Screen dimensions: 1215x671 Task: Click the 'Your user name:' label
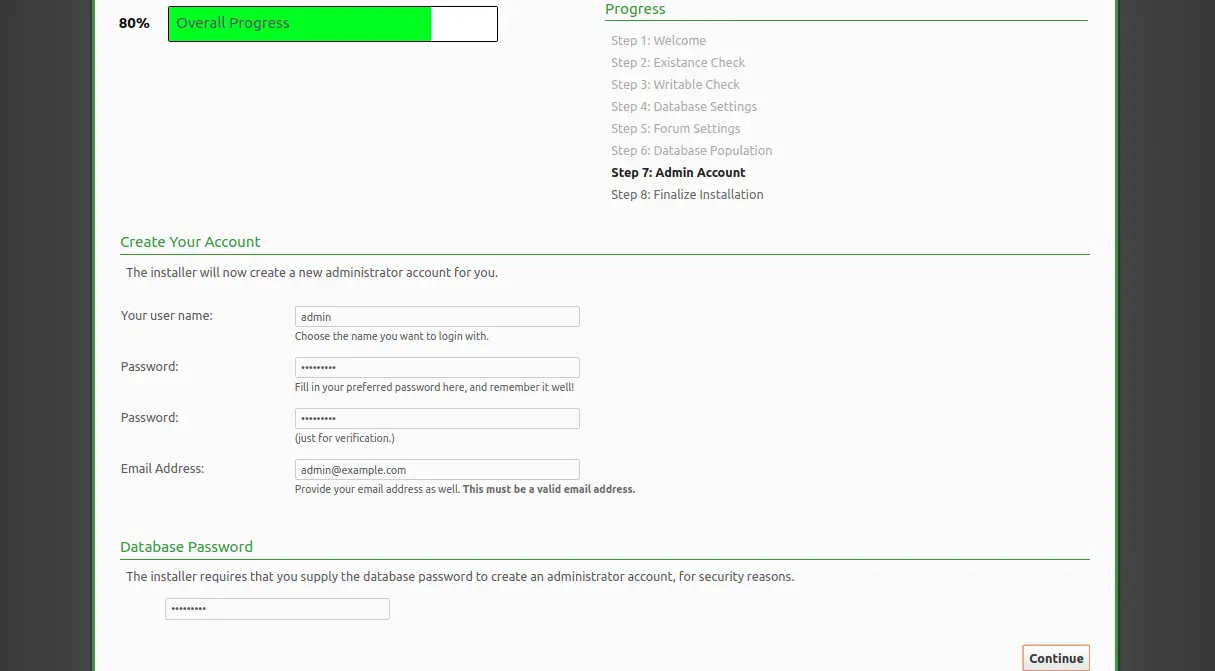[167, 315]
